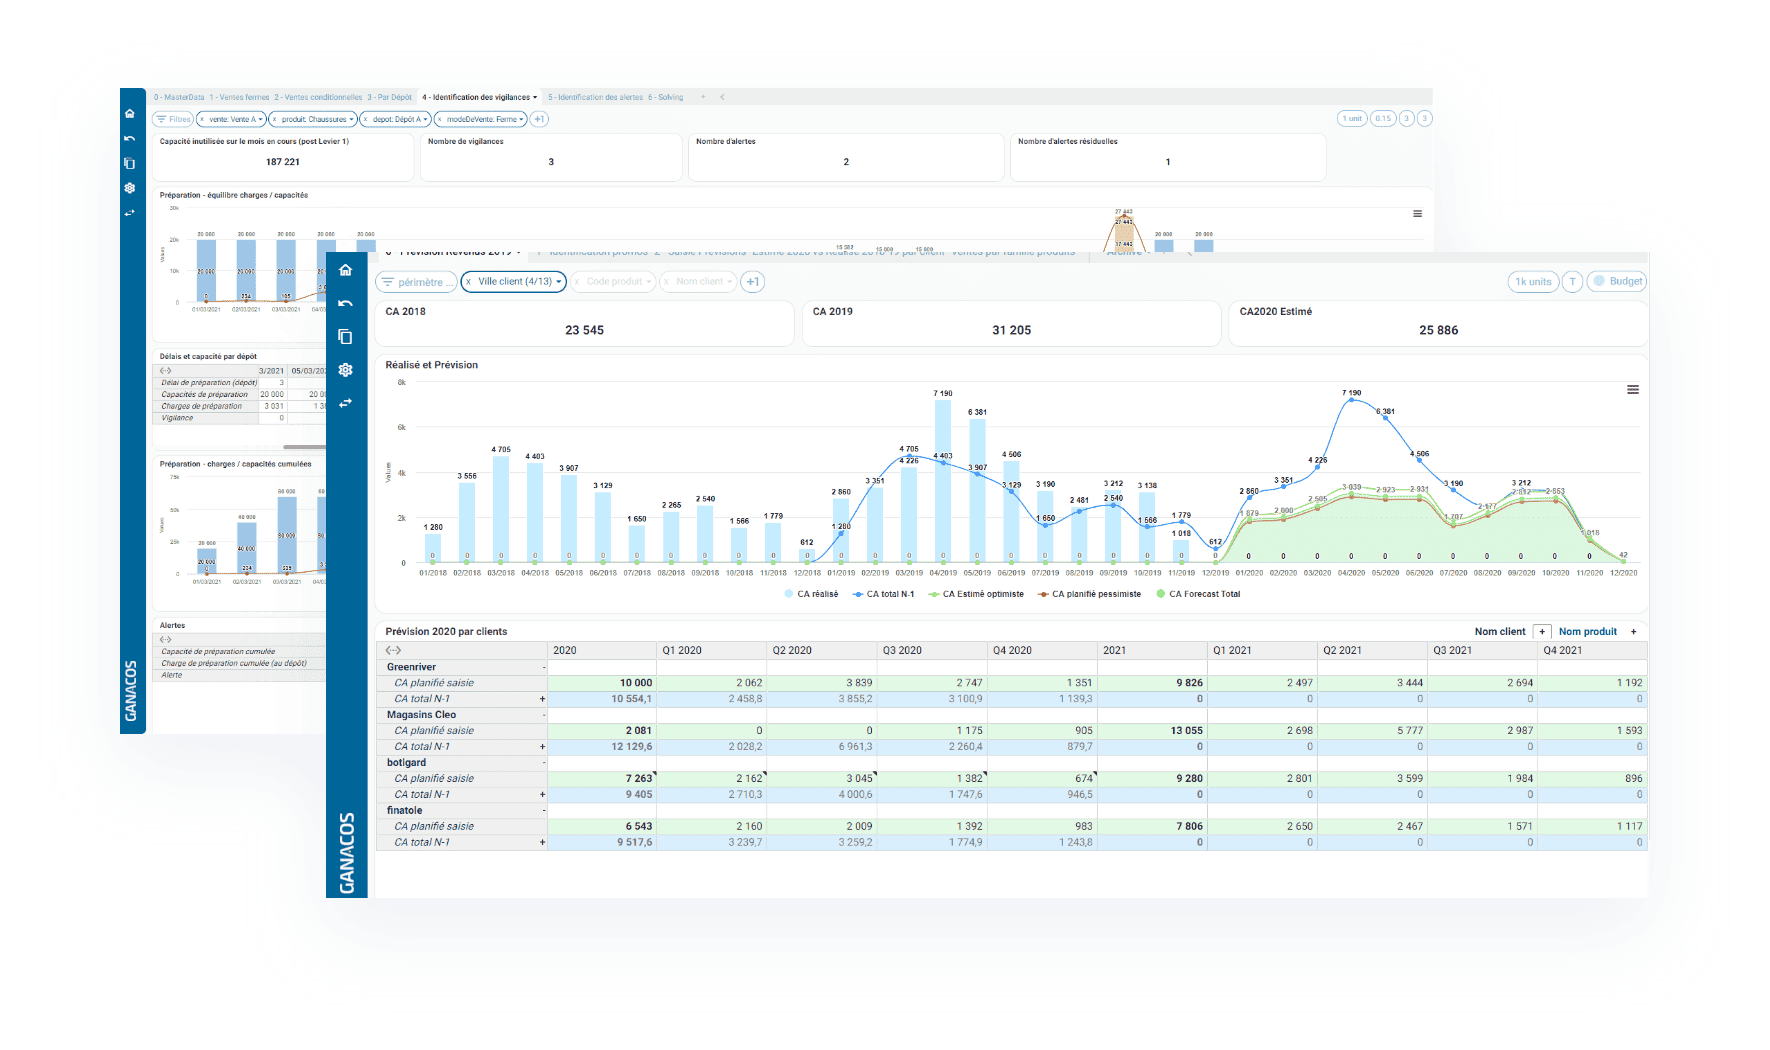1770x1050 pixels.
Task: Switch to the 5 - Identification des alertes tab
Action: 595,97
